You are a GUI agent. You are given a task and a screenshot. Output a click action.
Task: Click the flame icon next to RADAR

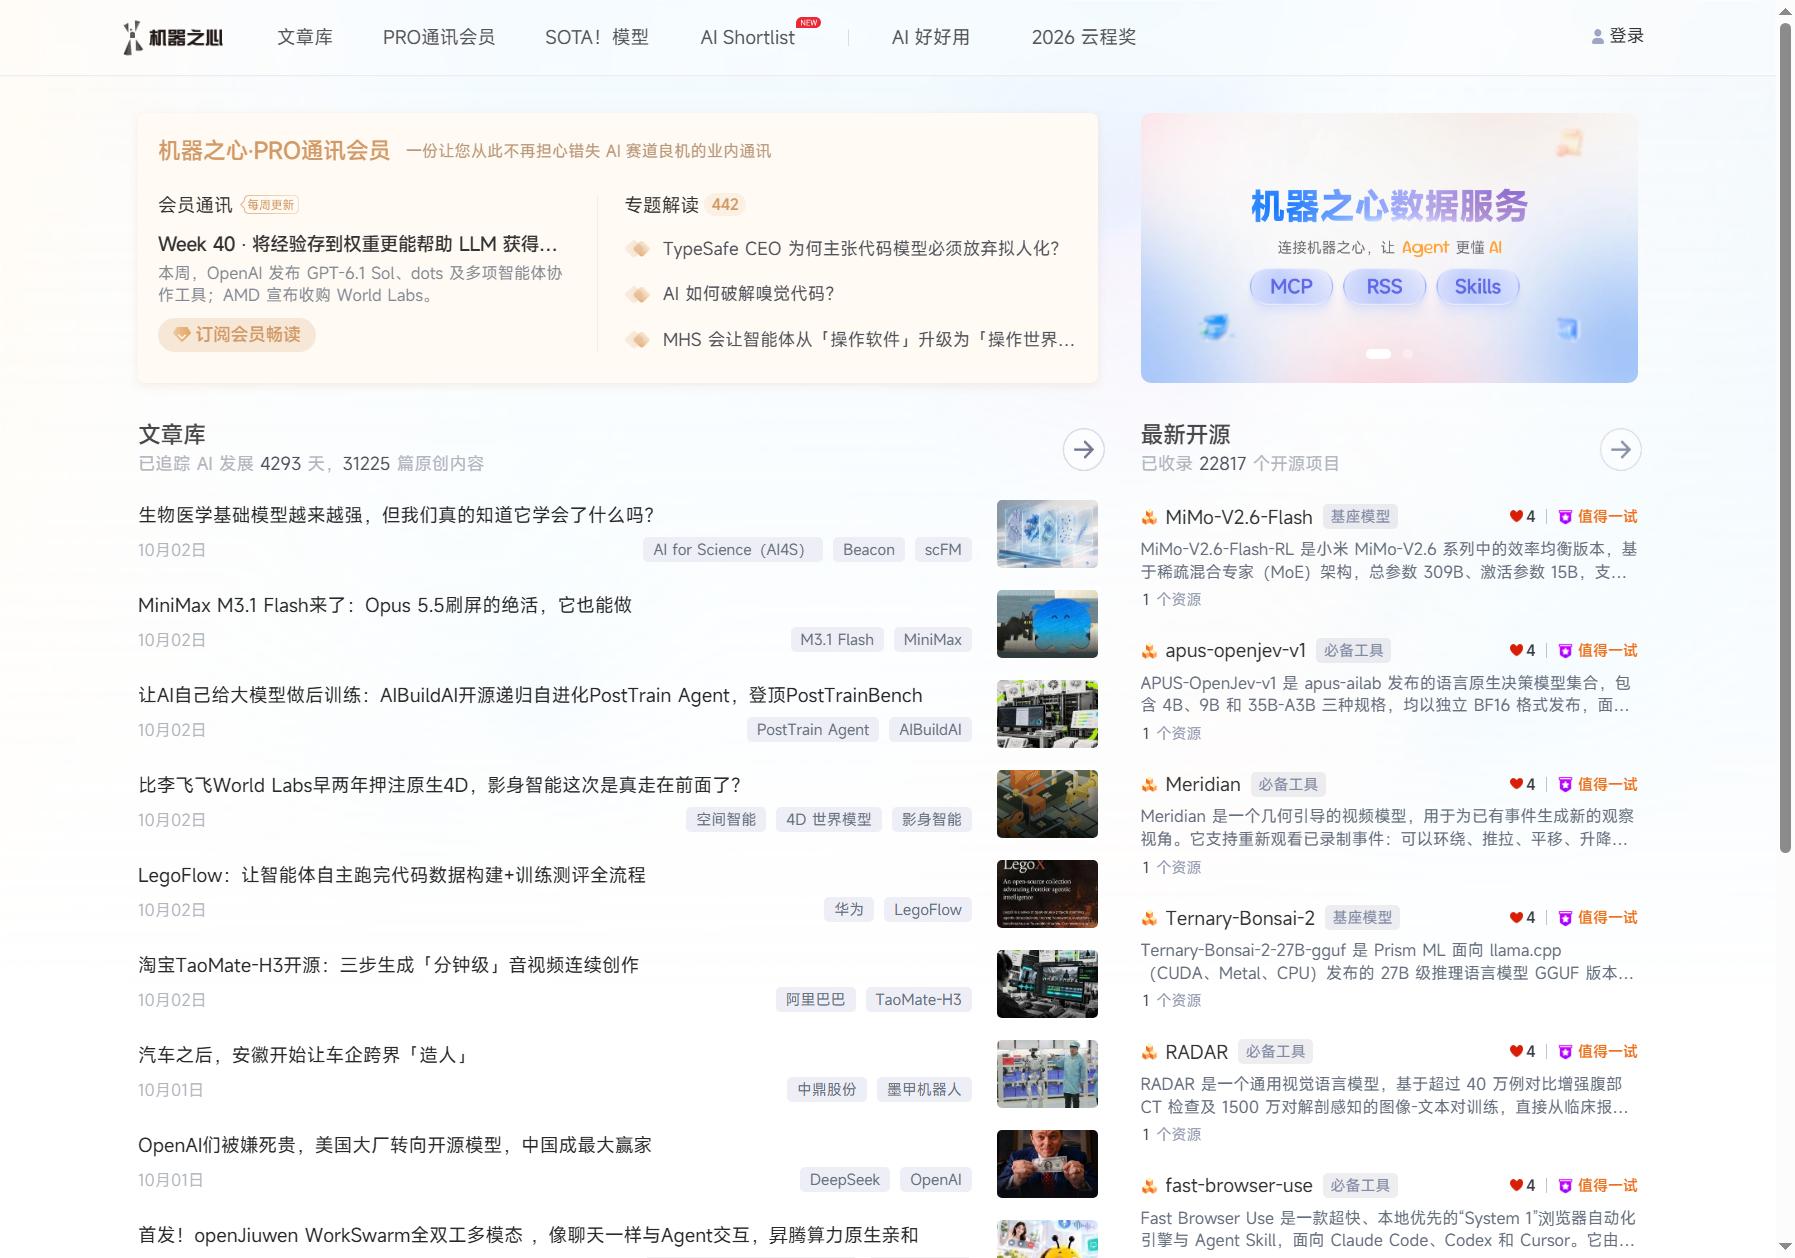(x=1149, y=1052)
